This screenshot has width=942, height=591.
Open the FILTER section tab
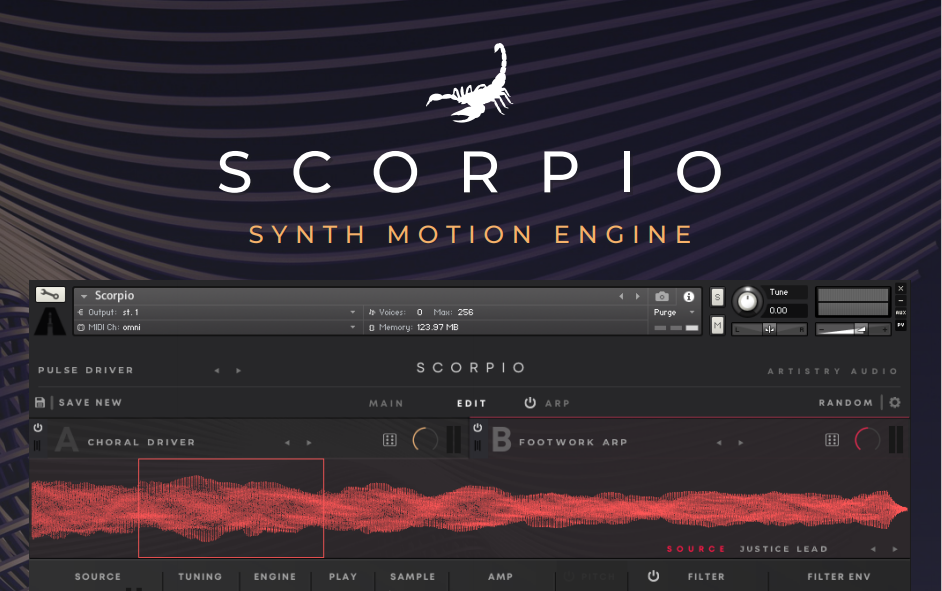coord(706,577)
